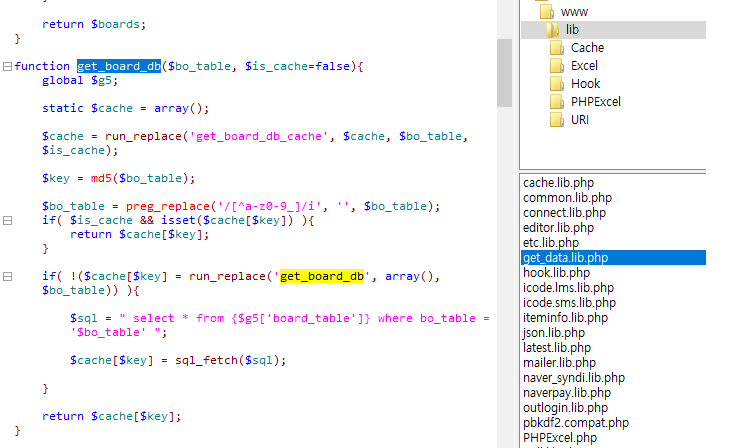Open mailer.lib.php from the file list
Image resolution: width=749 pixels, height=448 pixels.
[x=559, y=363]
